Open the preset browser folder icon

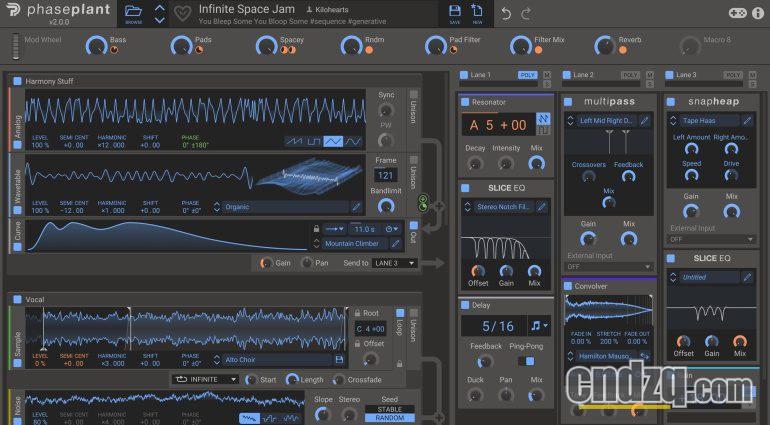click(133, 11)
